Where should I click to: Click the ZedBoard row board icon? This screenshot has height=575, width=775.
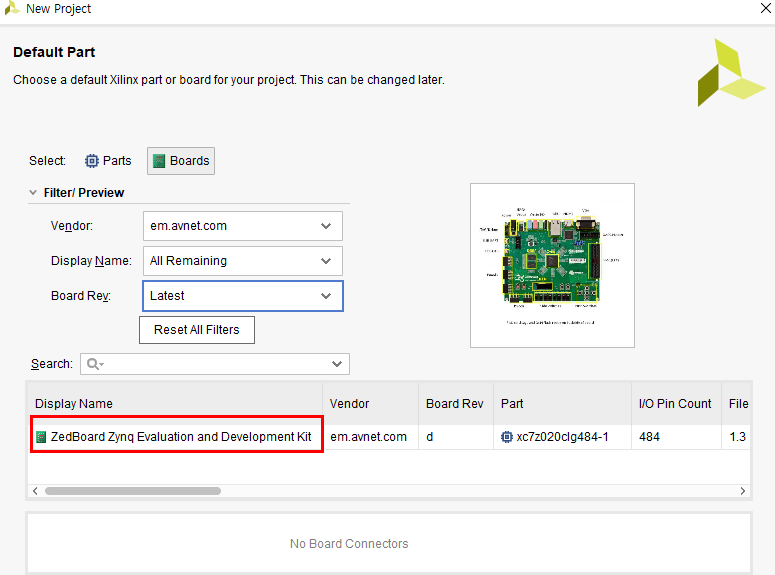point(41,437)
